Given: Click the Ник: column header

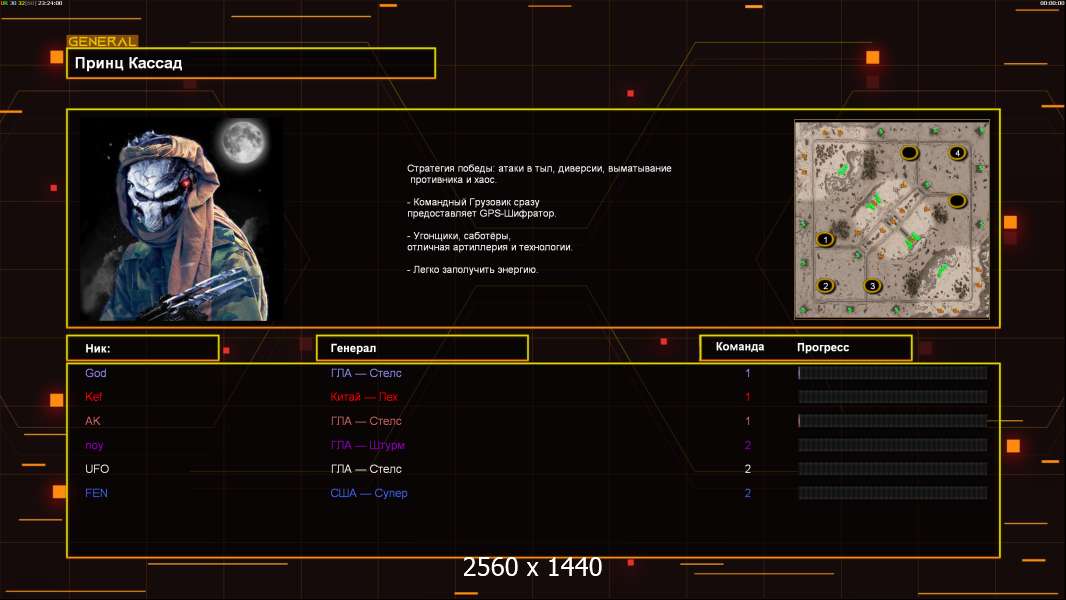Looking at the screenshot, I should point(142,348).
